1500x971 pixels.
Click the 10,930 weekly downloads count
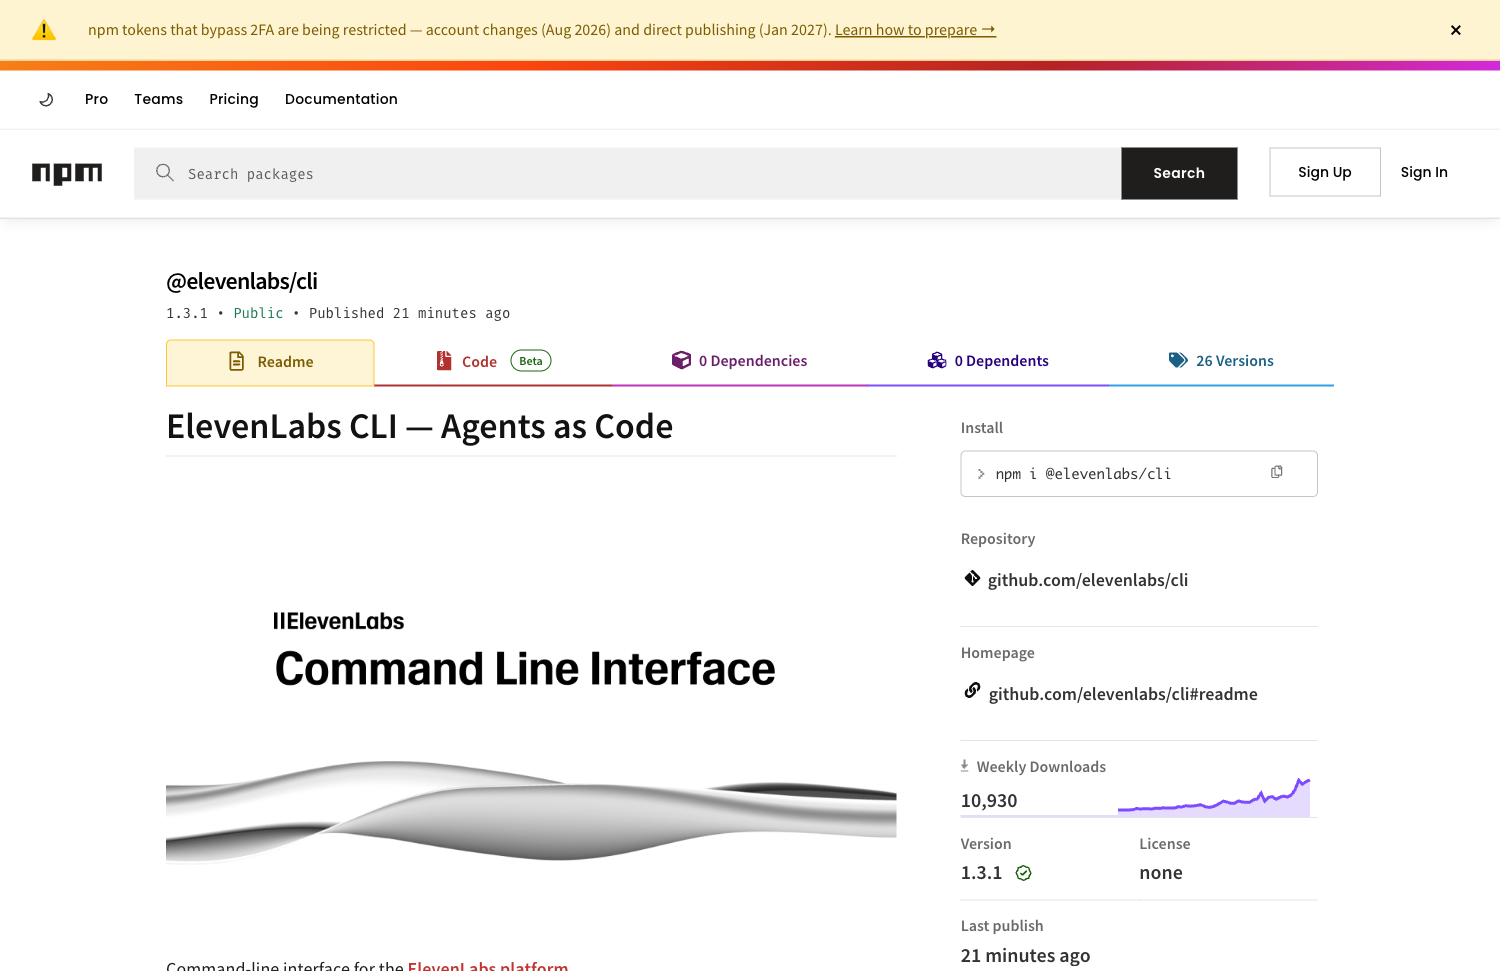[989, 801]
